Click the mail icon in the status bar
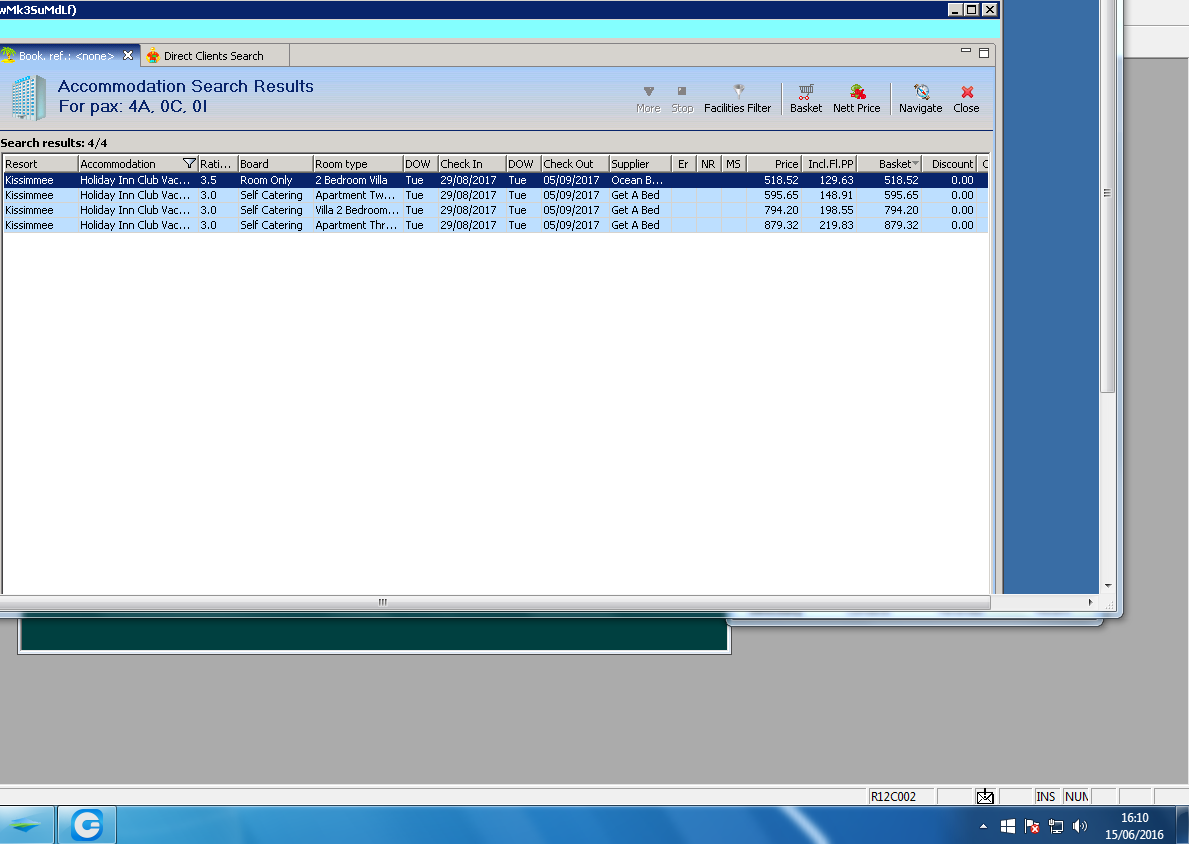The image size is (1189, 844). point(985,796)
